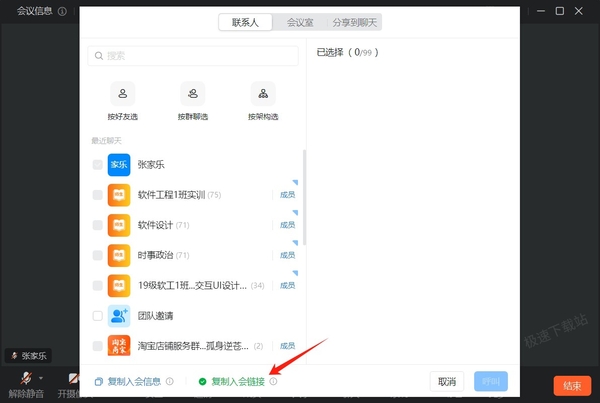
Task: Tick checkbox for 团队邀请
Action: pyautogui.click(x=98, y=316)
